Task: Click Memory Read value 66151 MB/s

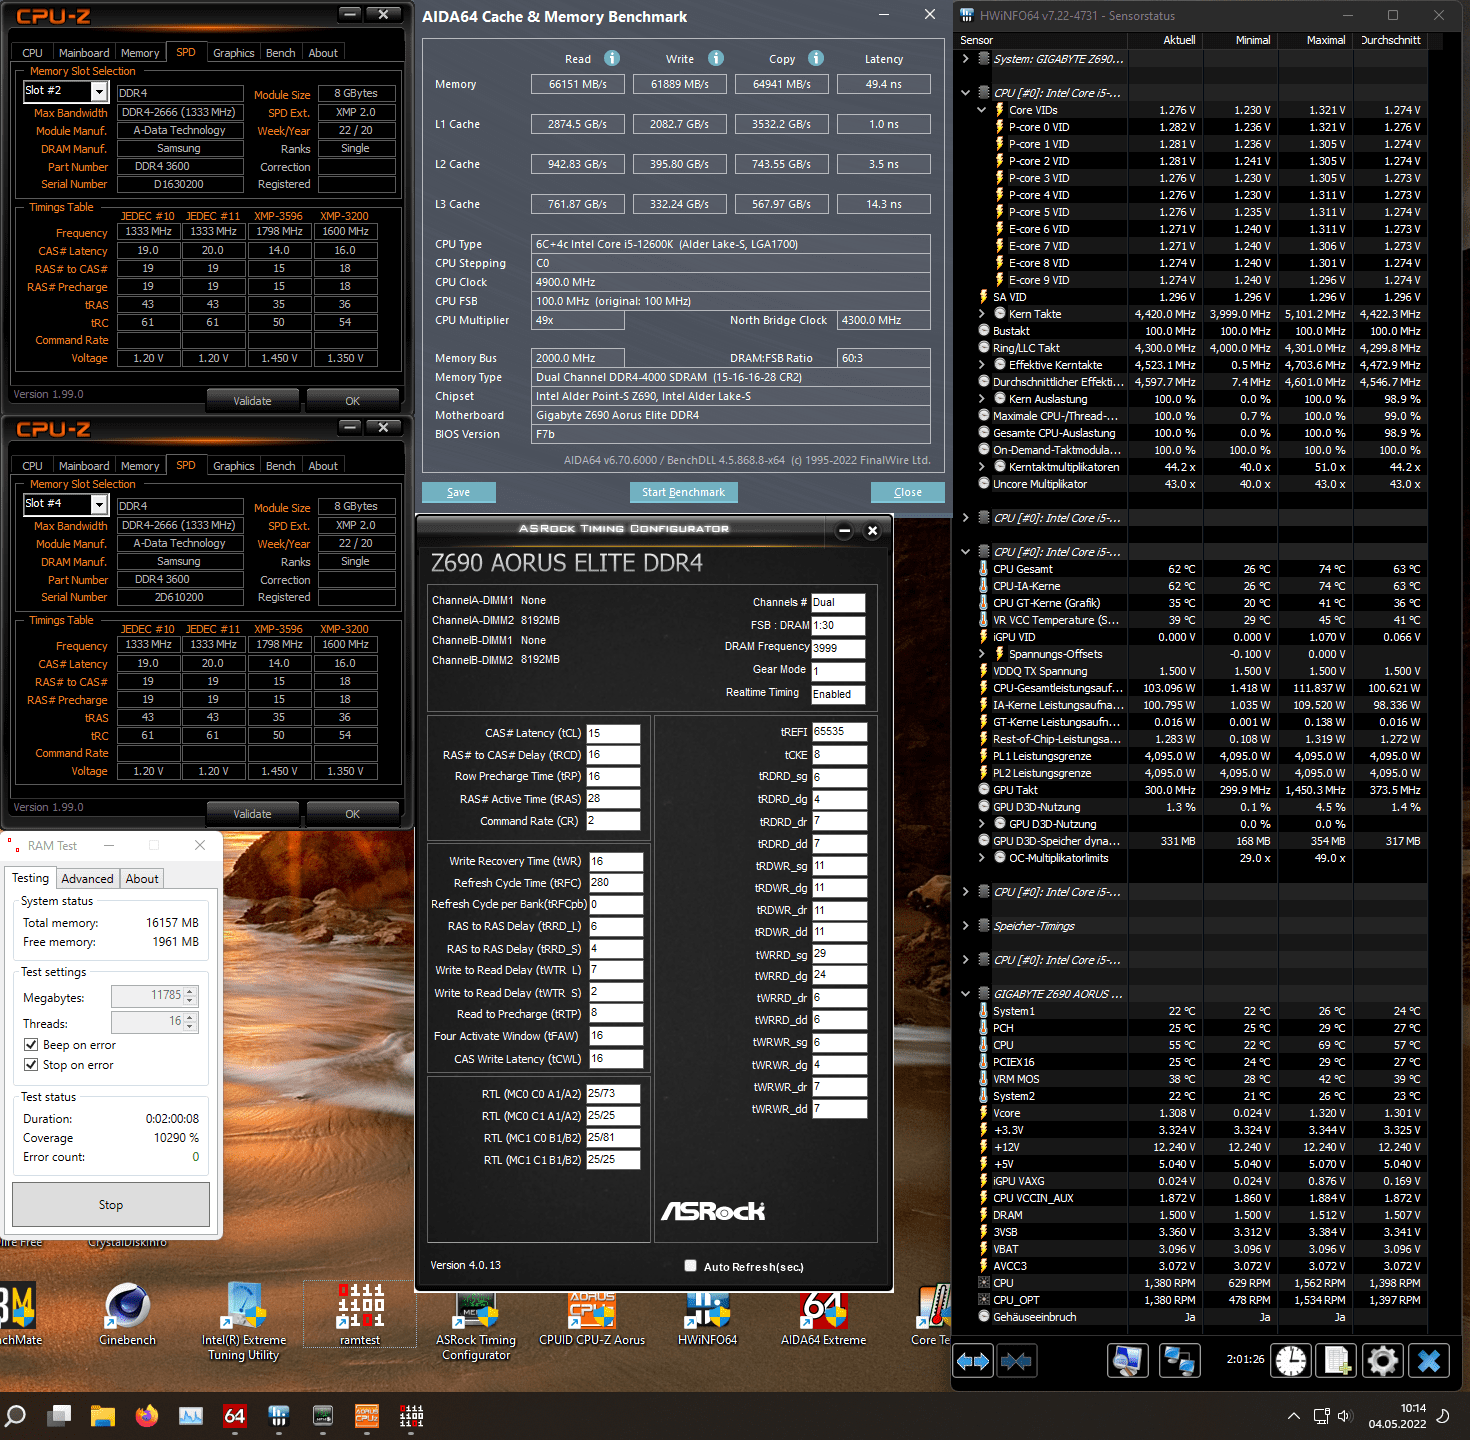Action: tap(578, 84)
